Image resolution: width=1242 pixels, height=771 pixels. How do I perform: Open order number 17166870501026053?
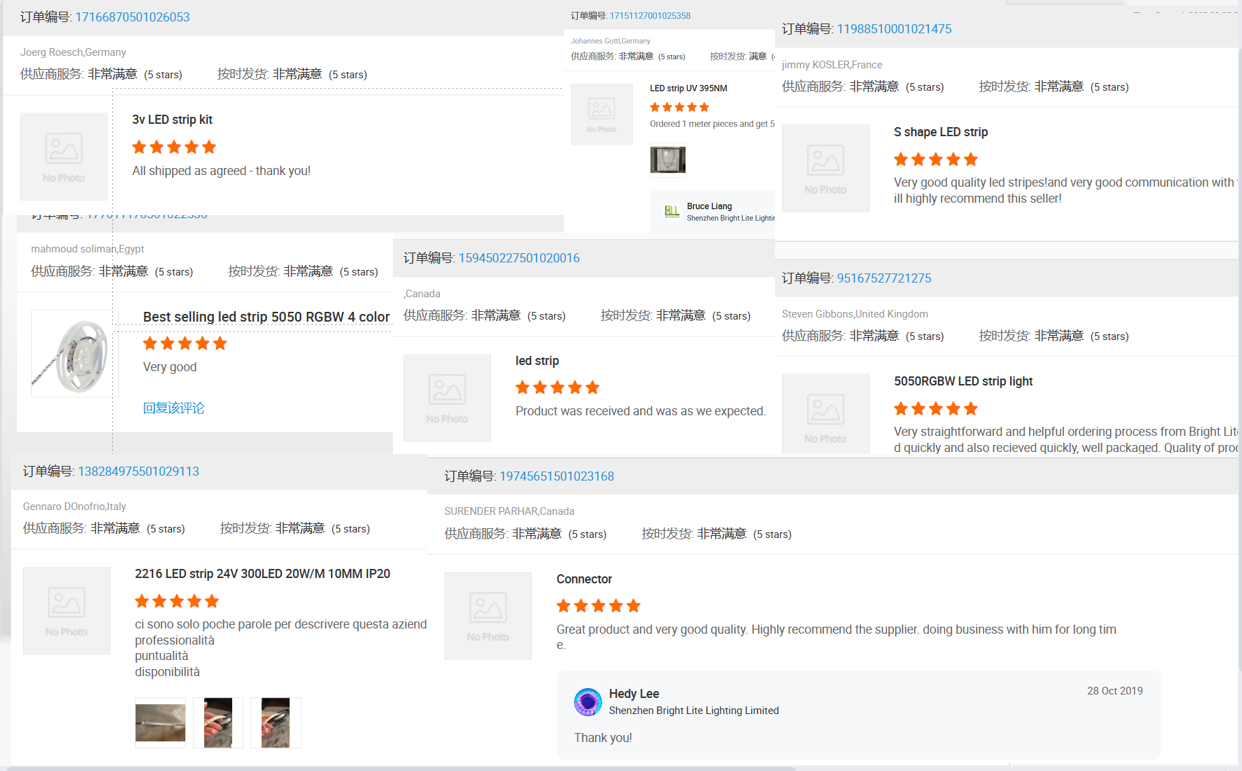(132, 17)
